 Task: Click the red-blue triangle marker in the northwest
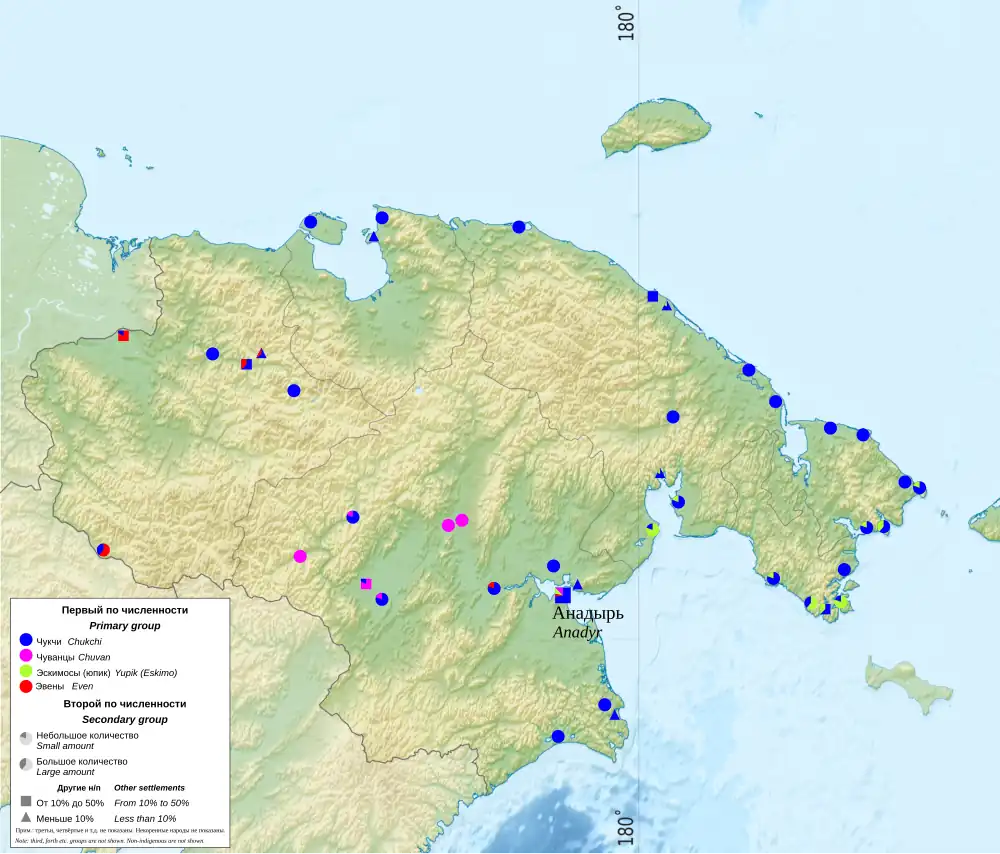coord(261,353)
